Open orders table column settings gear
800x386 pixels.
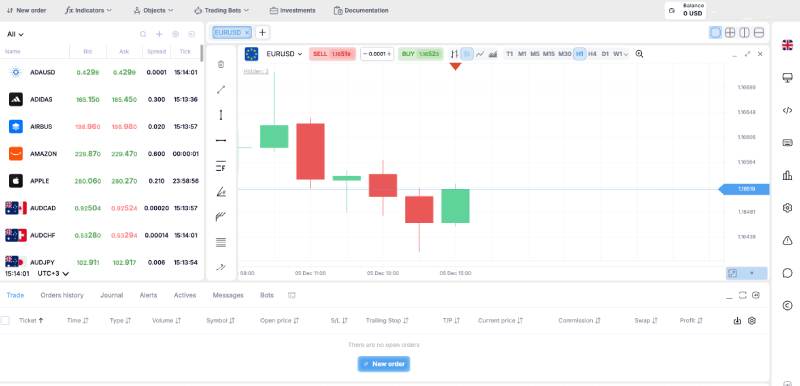752,321
